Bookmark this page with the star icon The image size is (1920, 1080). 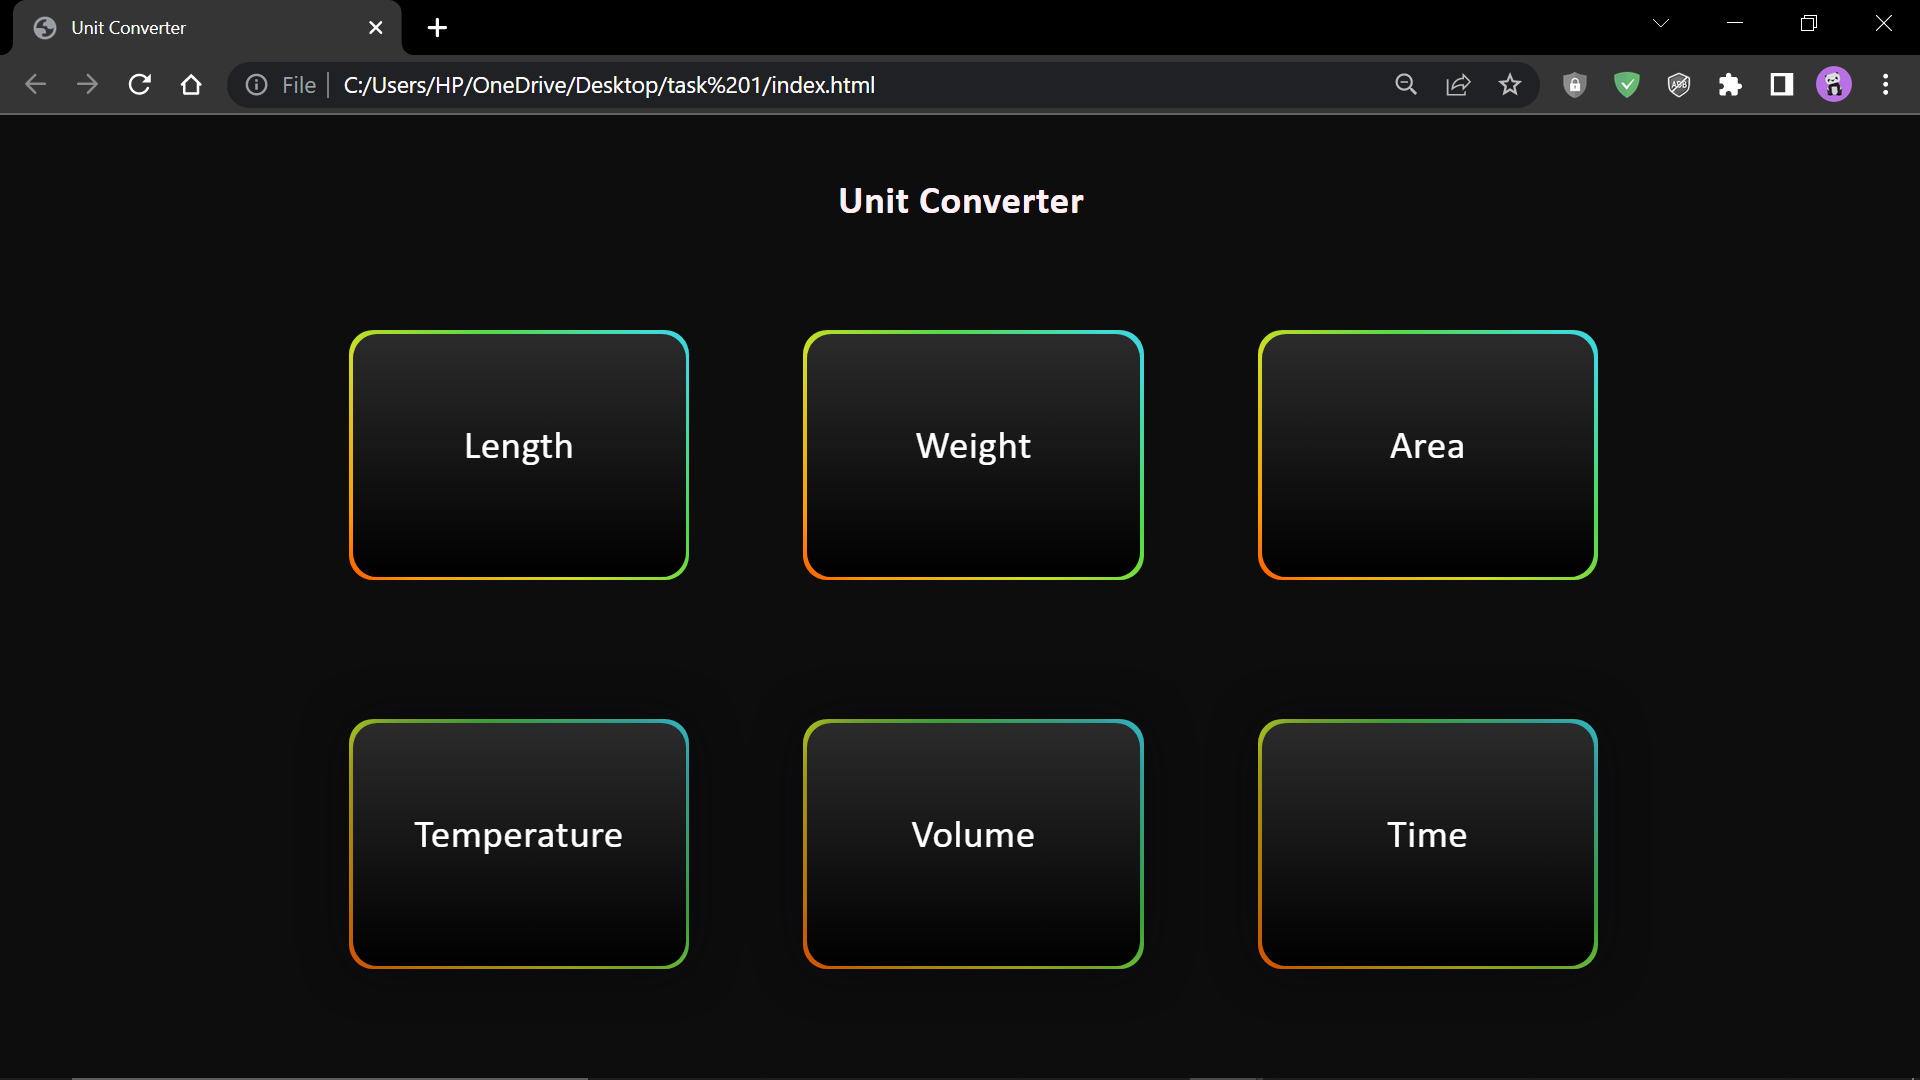[x=1510, y=84]
